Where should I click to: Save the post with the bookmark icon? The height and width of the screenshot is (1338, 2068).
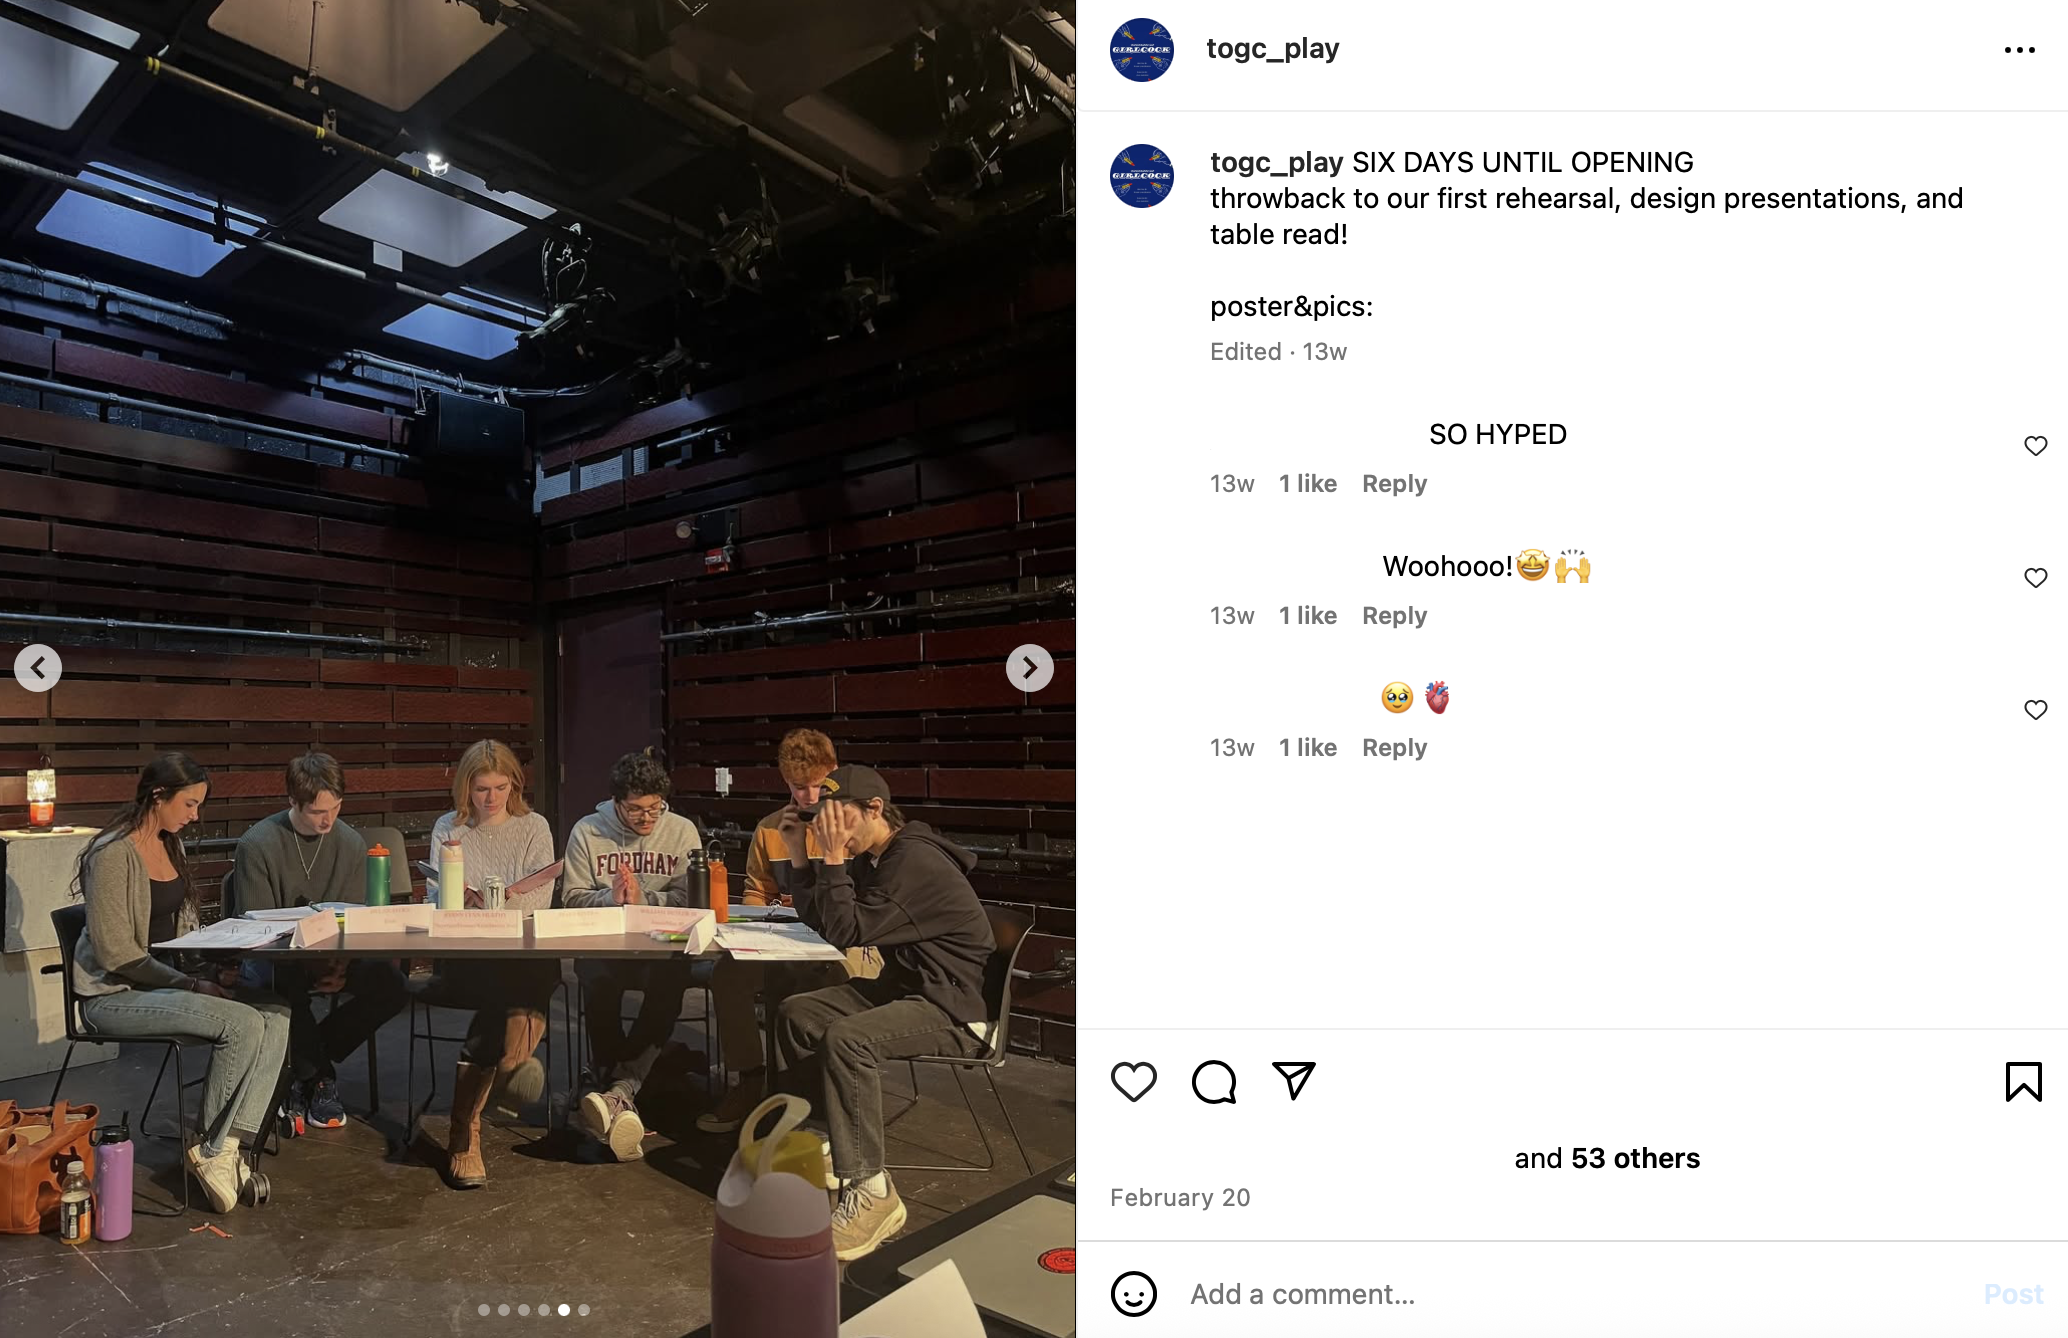click(2023, 1081)
